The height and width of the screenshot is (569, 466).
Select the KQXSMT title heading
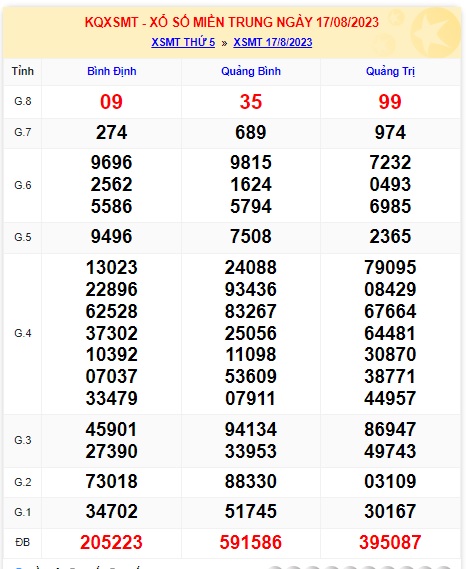point(232,22)
